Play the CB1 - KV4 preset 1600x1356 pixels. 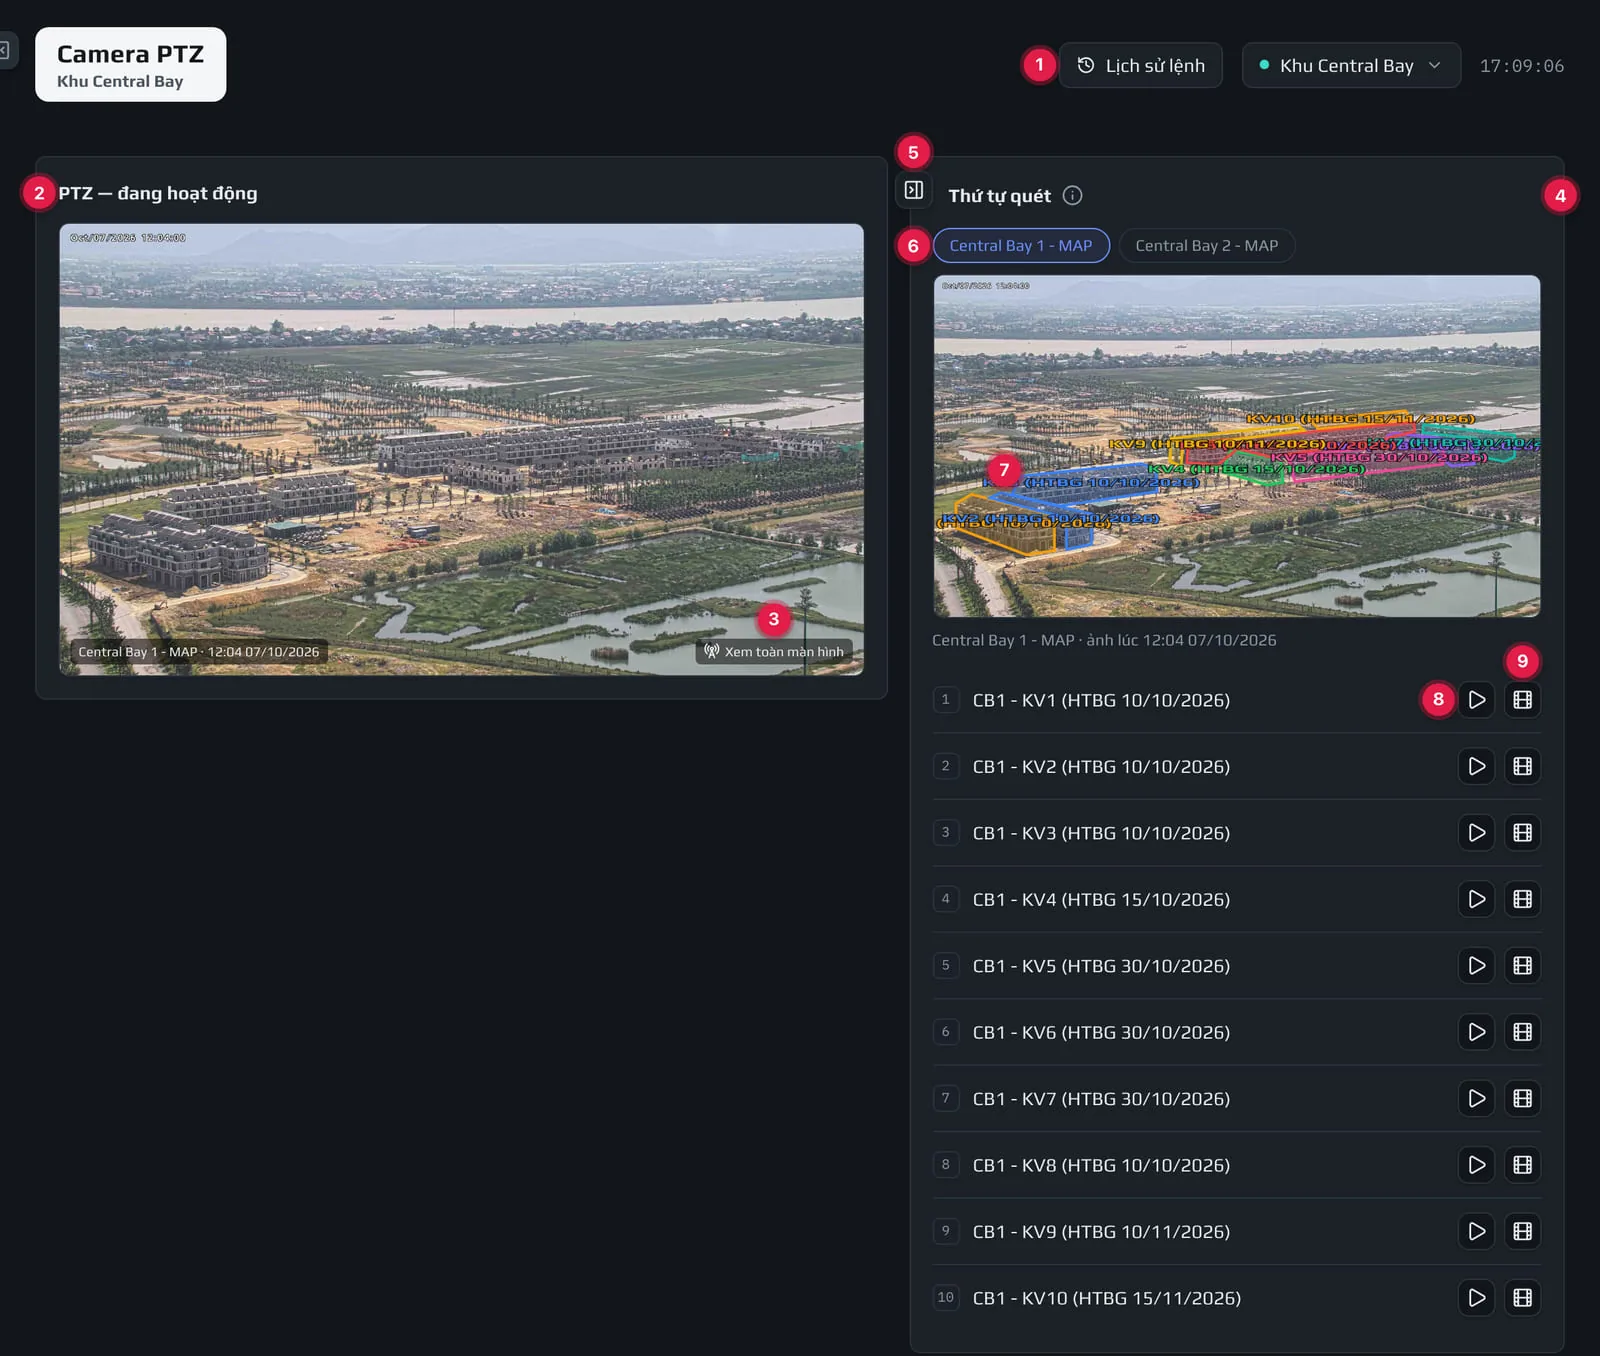[1476, 899]
